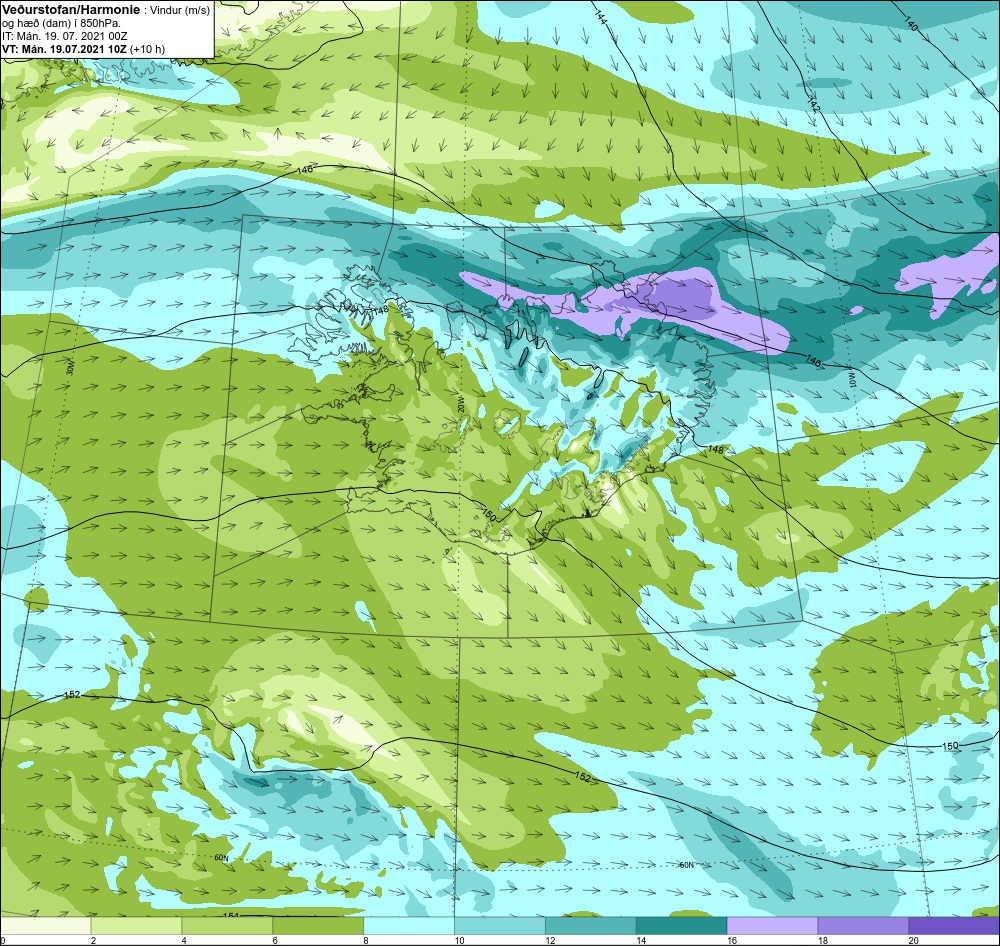Click the 16–18 m/s light purple legend swatch
This screenshot has height=946, width=1000.
click(x=772, y=925)
